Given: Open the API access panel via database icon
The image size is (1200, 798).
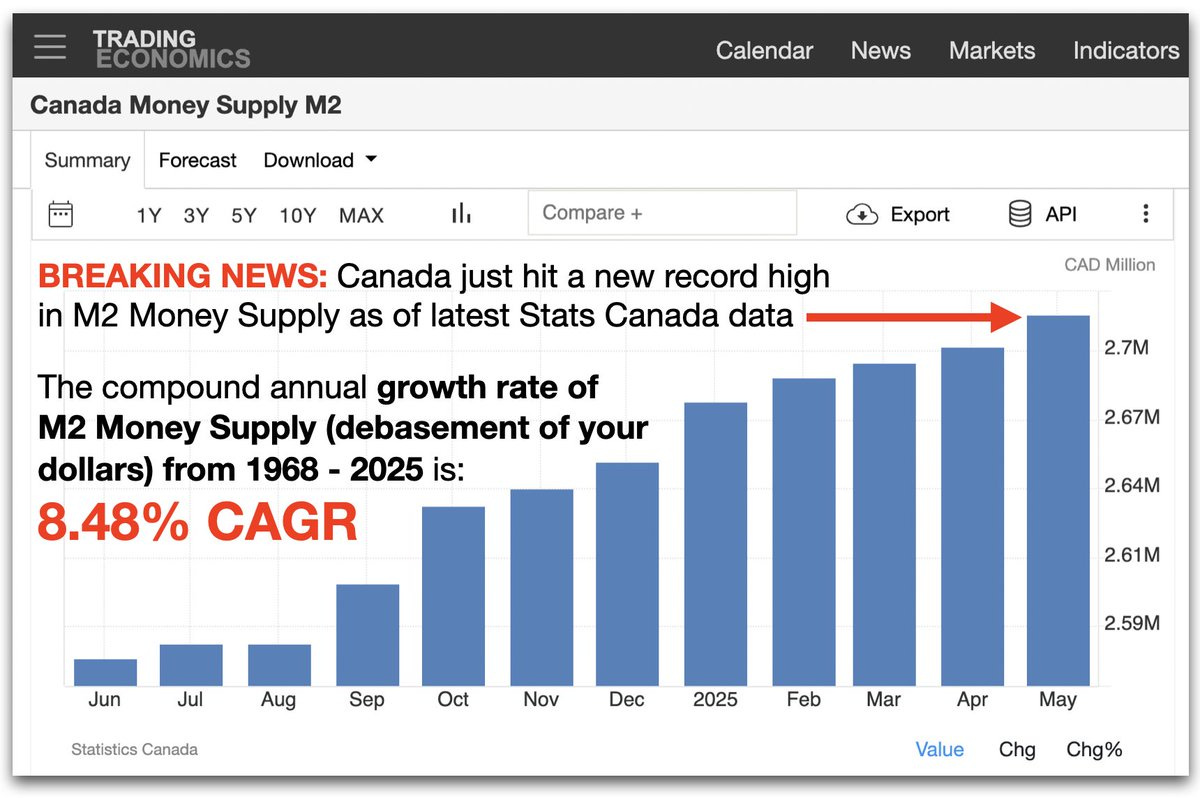Looking at the screenshot, I should click(x=1019, y=213).
